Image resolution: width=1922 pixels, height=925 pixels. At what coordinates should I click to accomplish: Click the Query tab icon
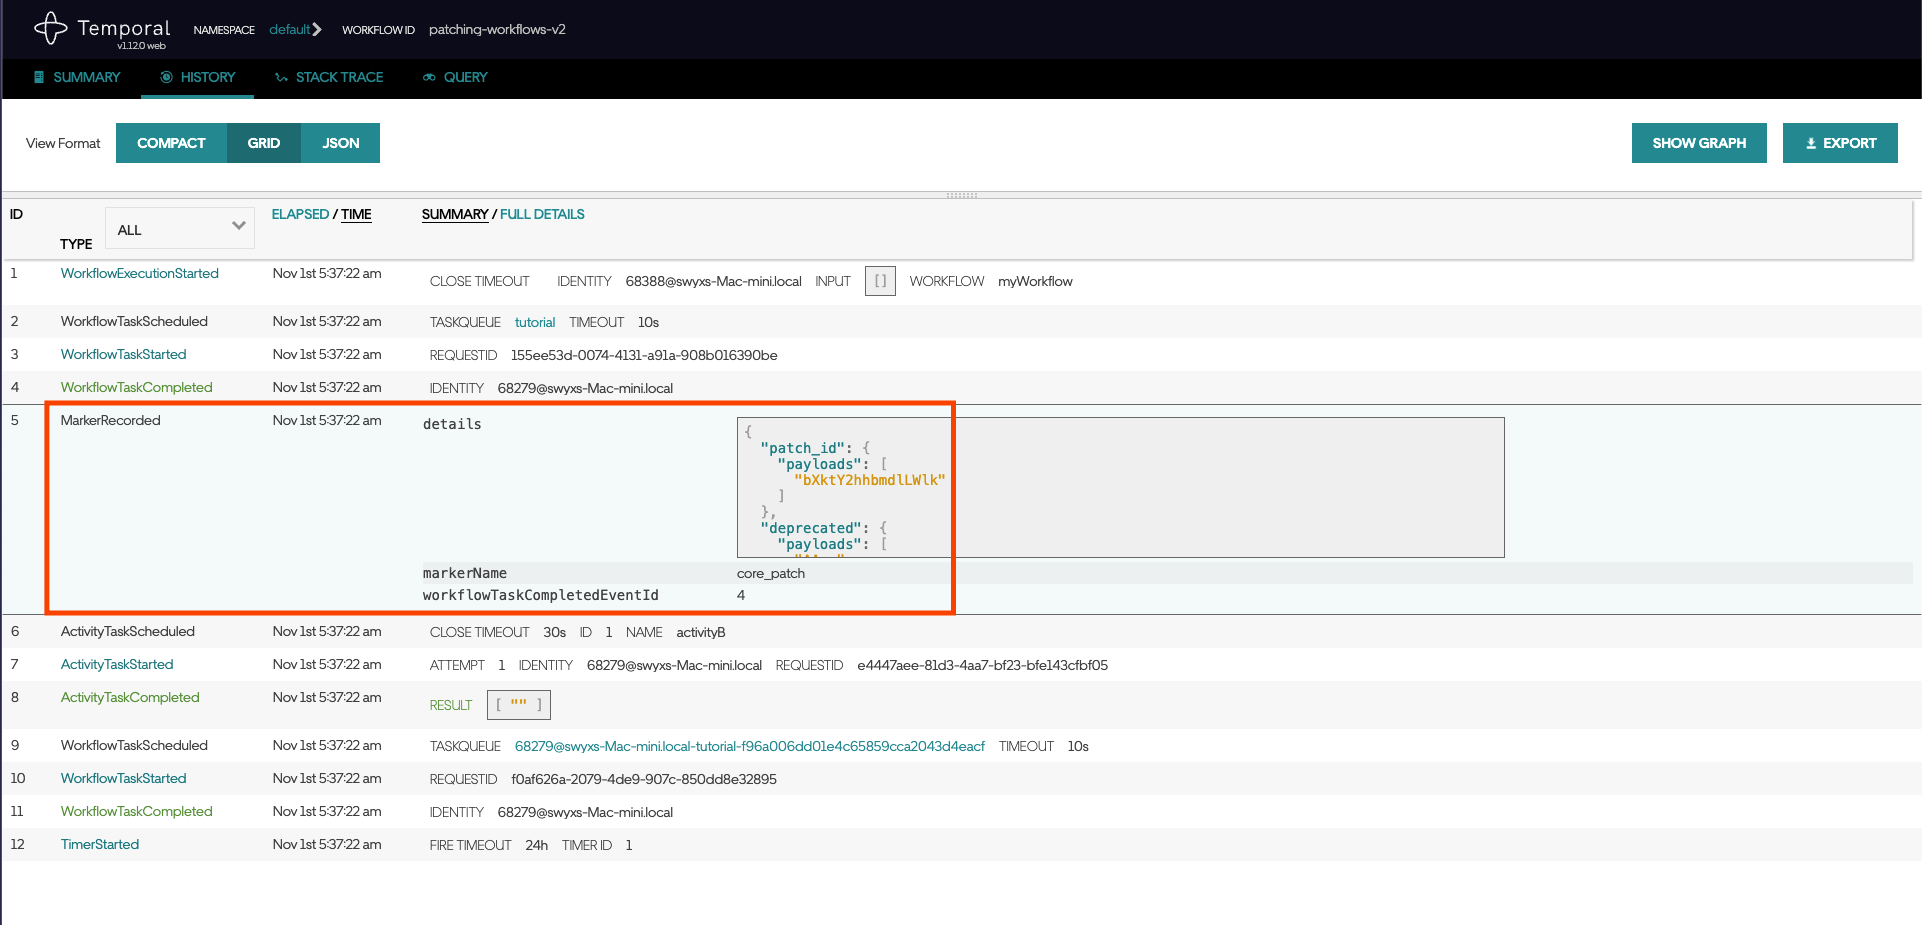click(429, 77)
